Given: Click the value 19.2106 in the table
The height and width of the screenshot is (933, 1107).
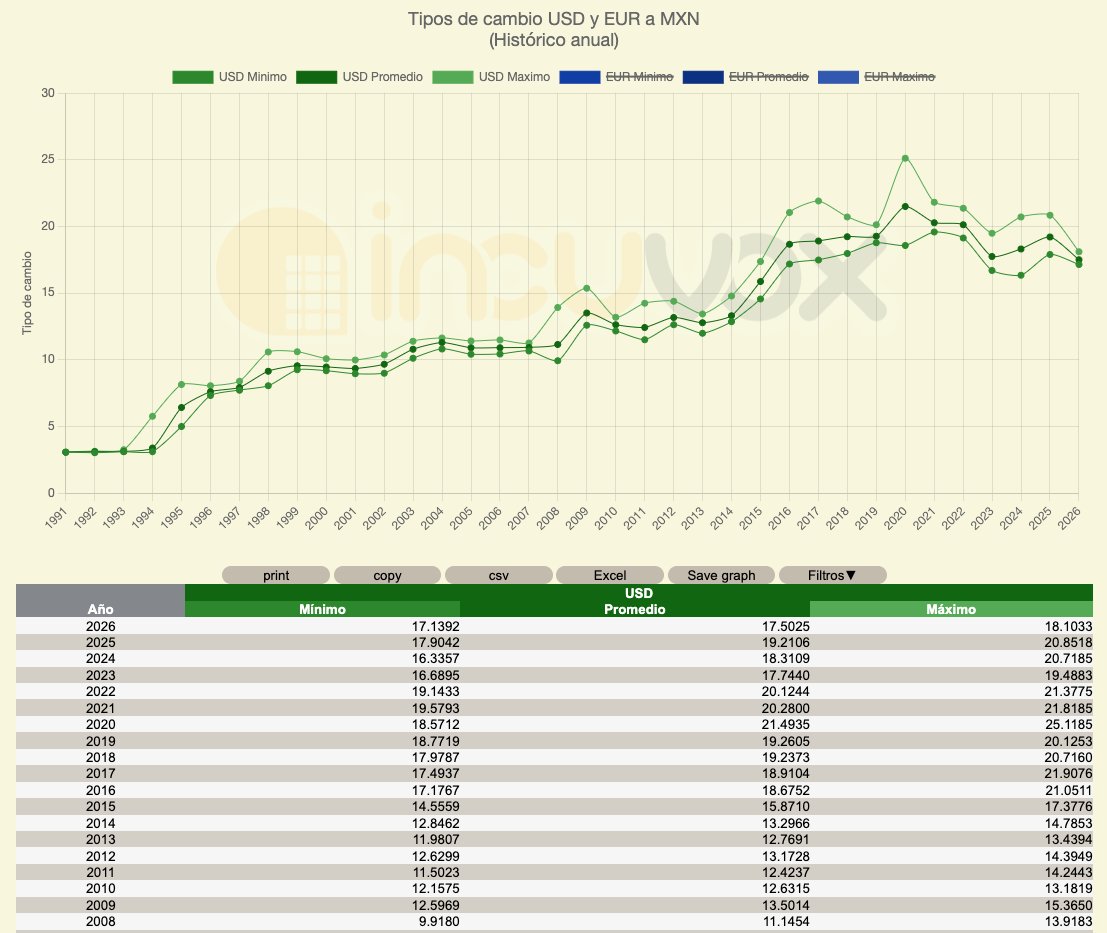Looking at the screenshot, I should tap(786, 642).
